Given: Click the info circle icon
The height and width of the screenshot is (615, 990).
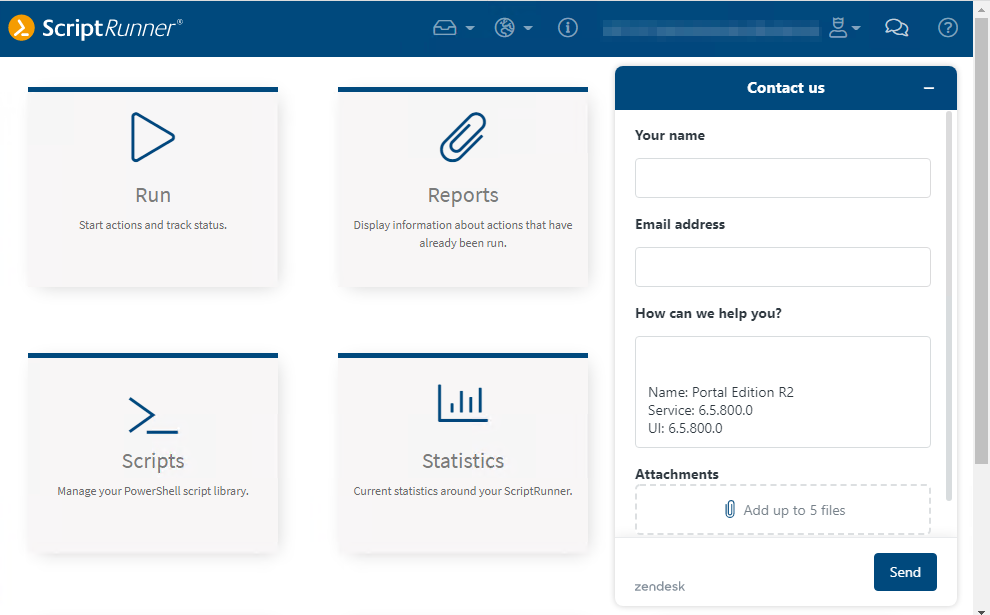Looking at the screenshot, I should pos(568,28).
